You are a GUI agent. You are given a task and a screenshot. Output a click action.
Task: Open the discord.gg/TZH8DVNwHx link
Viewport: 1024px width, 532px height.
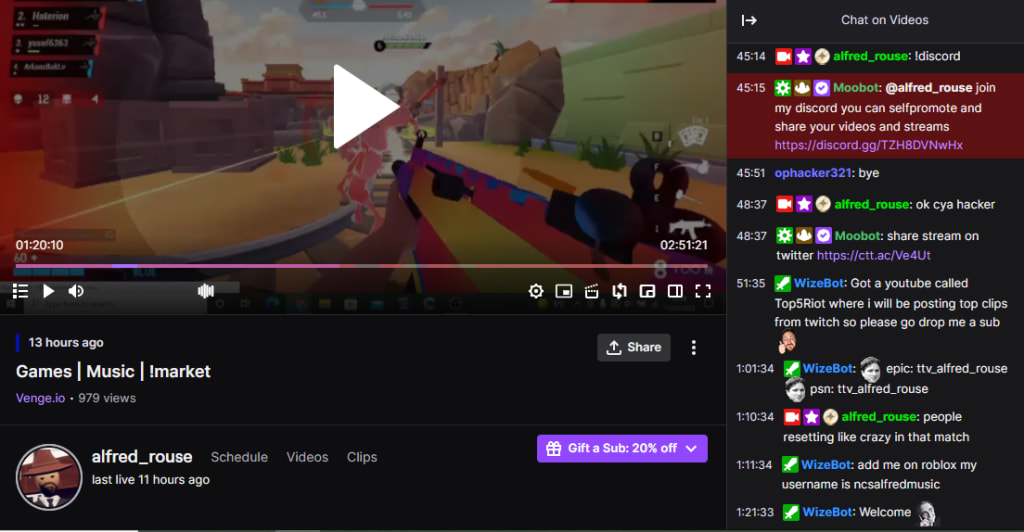pyautogui.click(x=869, y=145)
